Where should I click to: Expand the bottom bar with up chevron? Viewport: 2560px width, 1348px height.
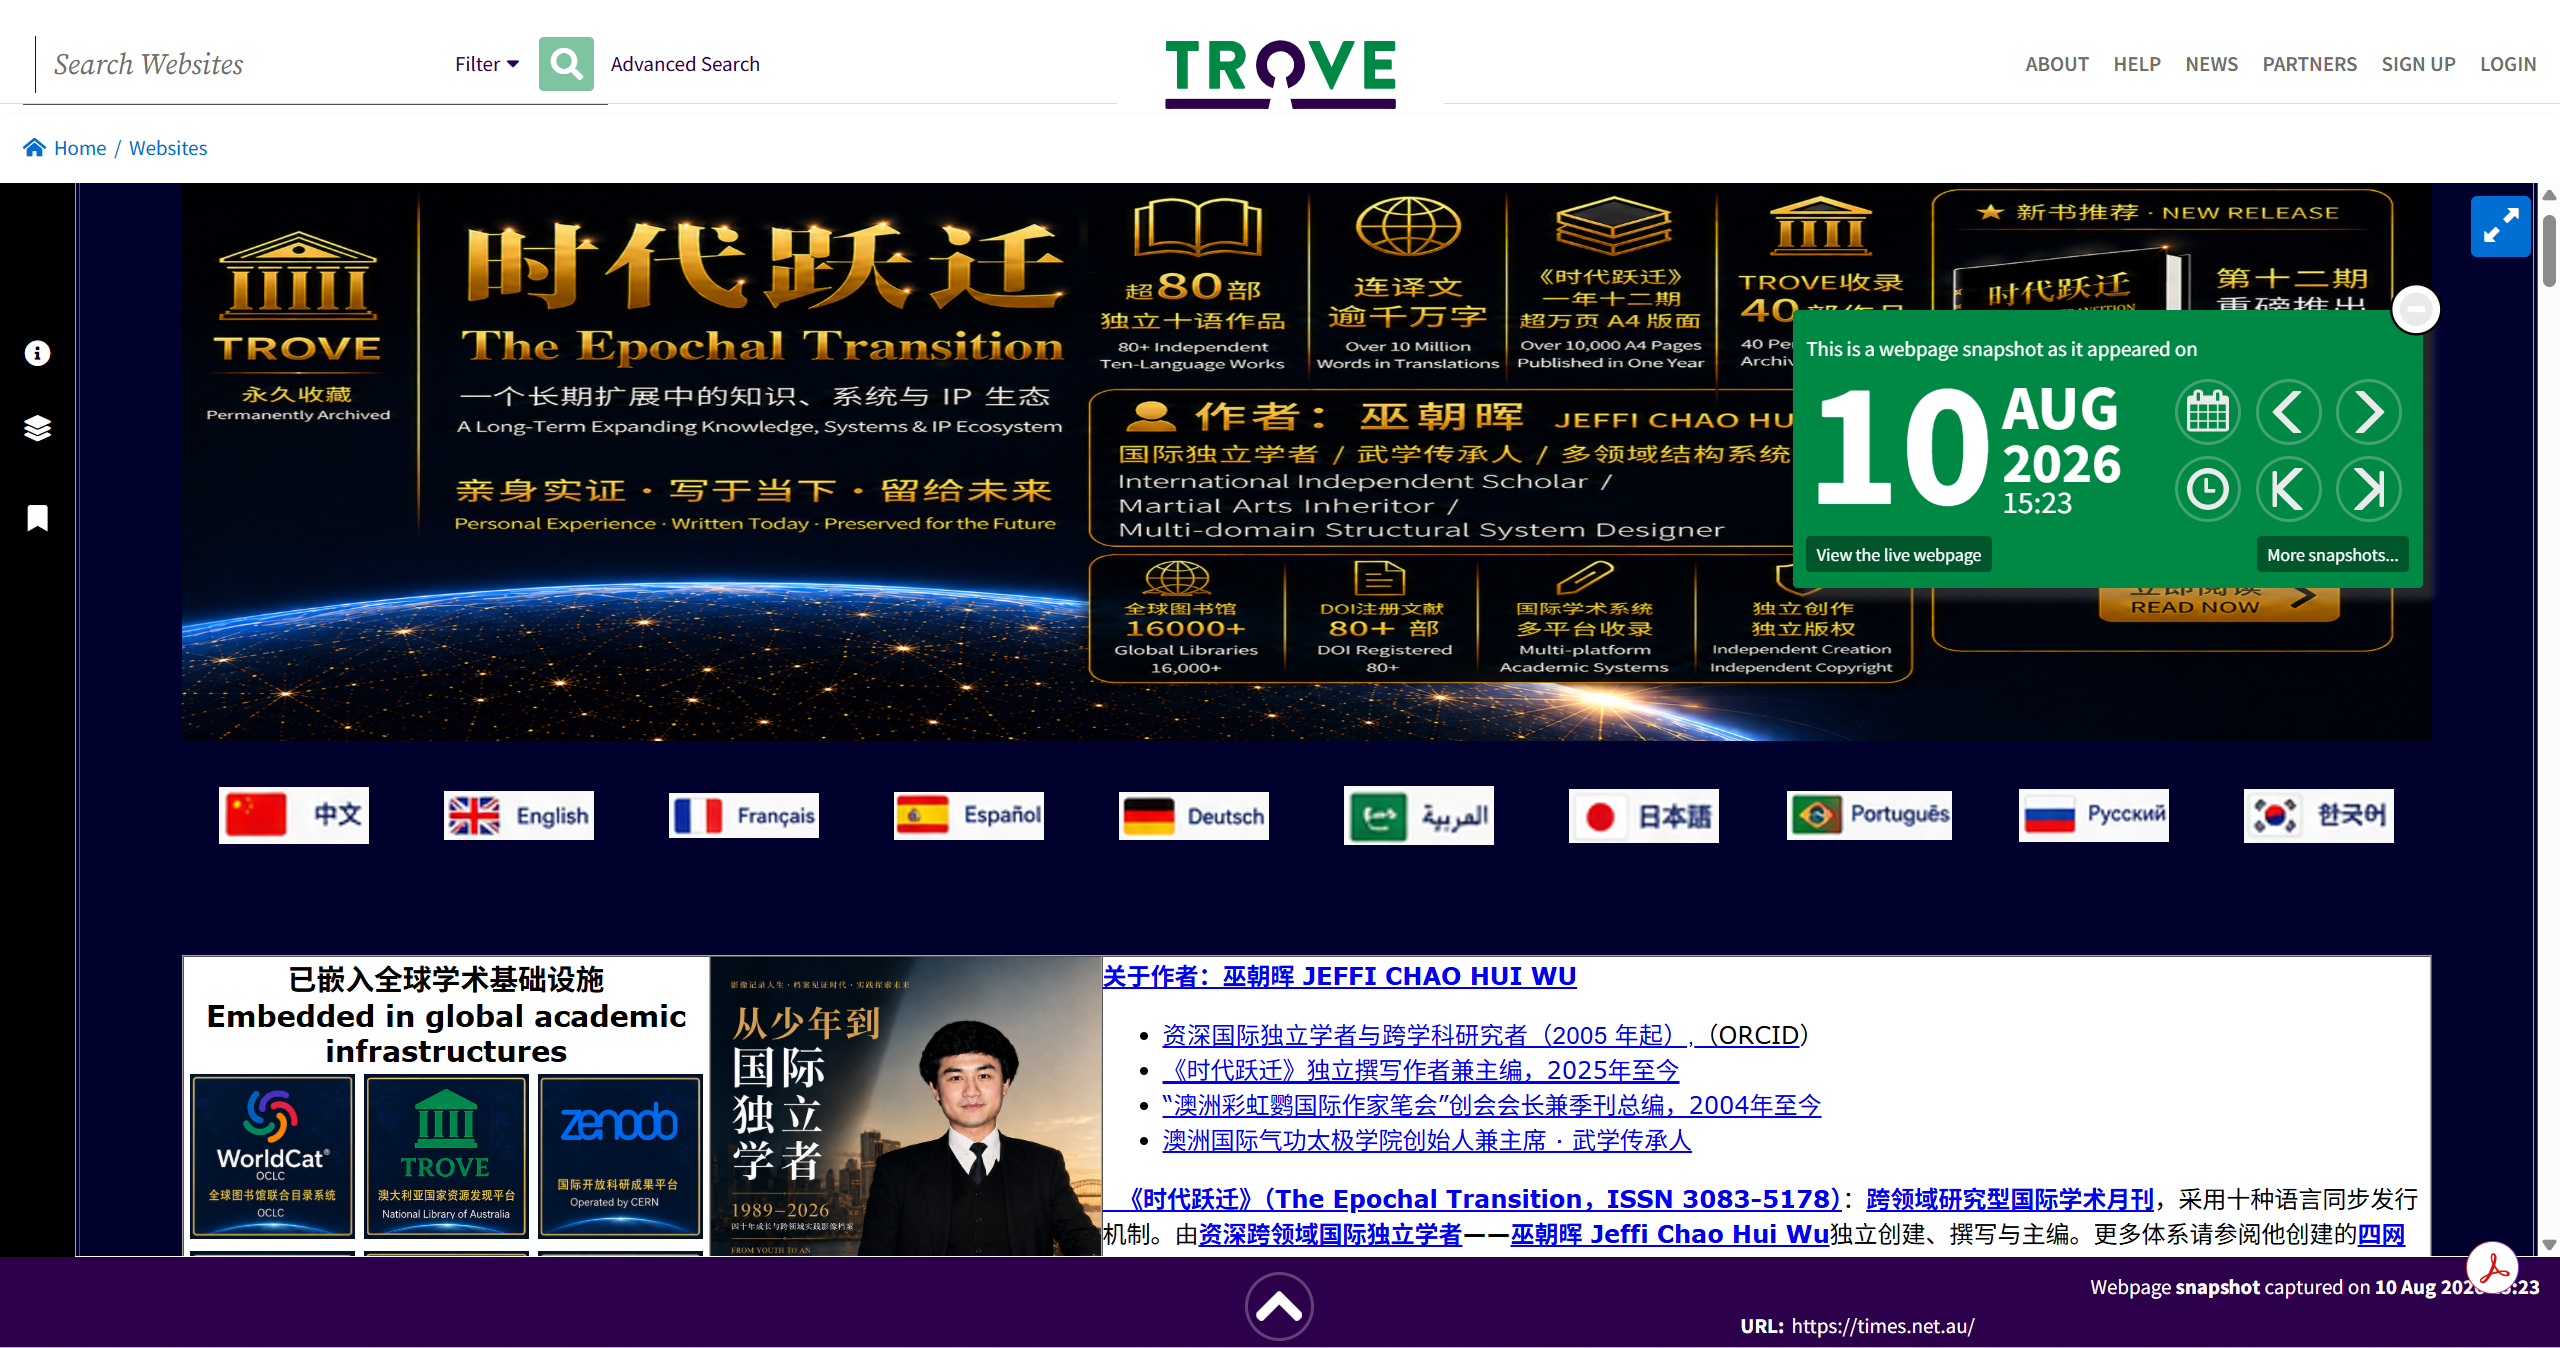coord(1279,1306)
